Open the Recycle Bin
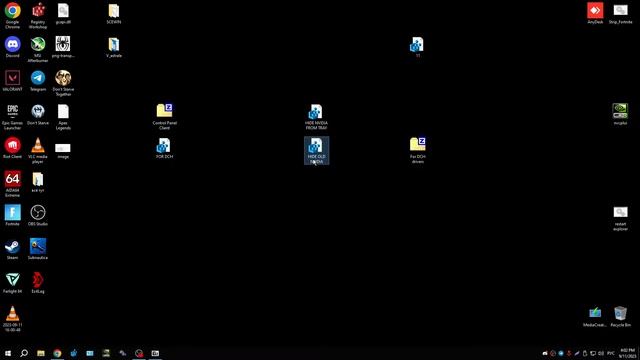 tap(620, 316)
